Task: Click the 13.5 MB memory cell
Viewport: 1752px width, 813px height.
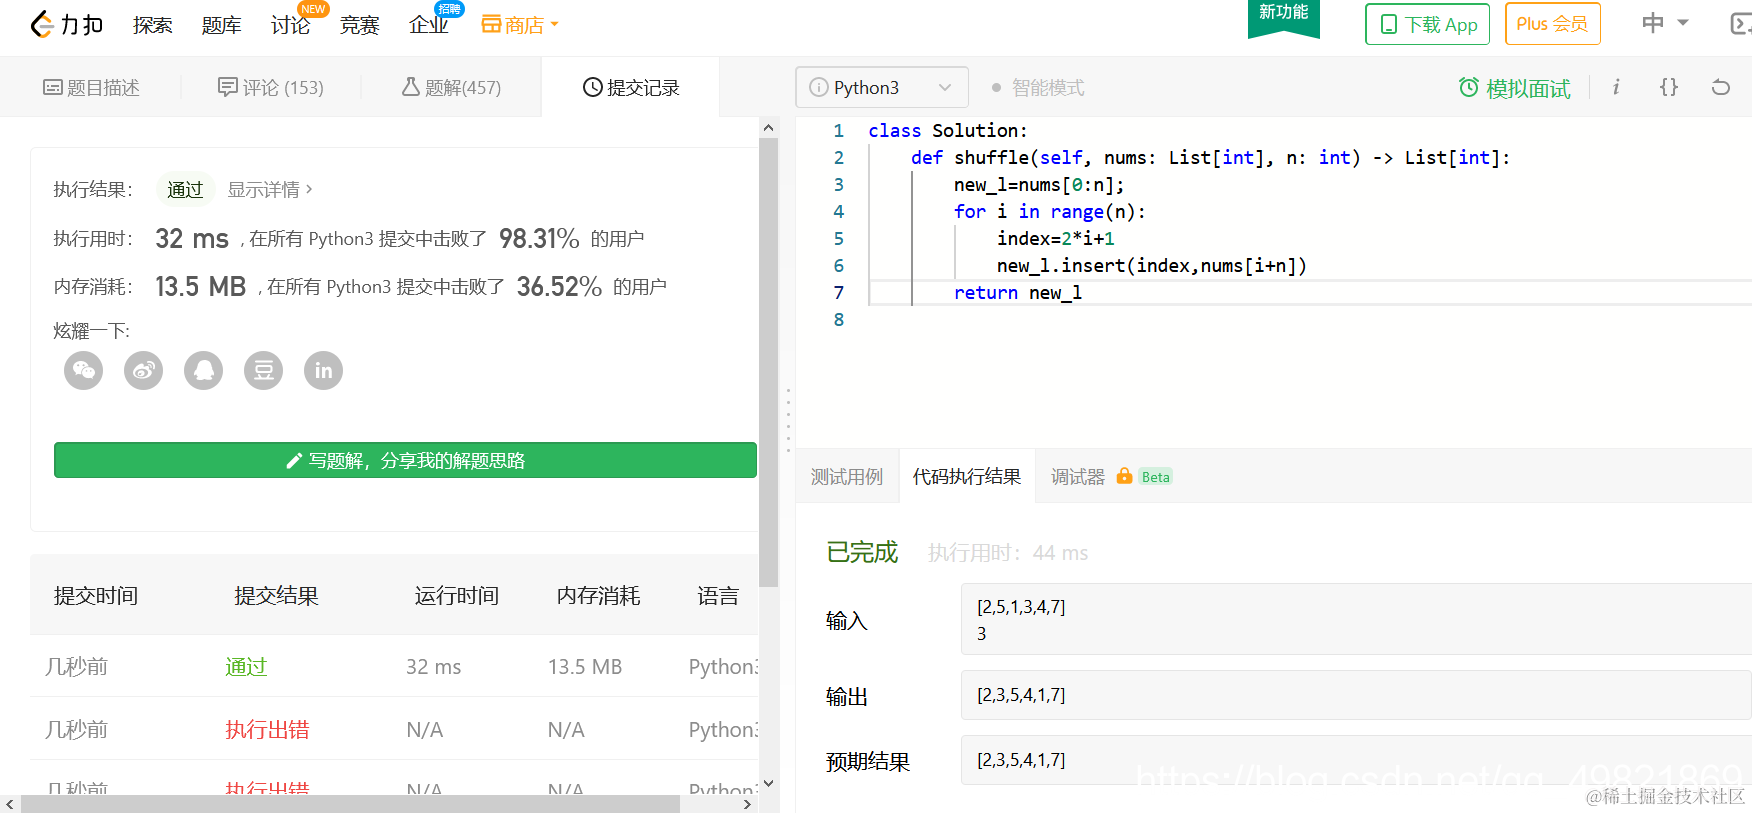Action: tap(585, 667)
